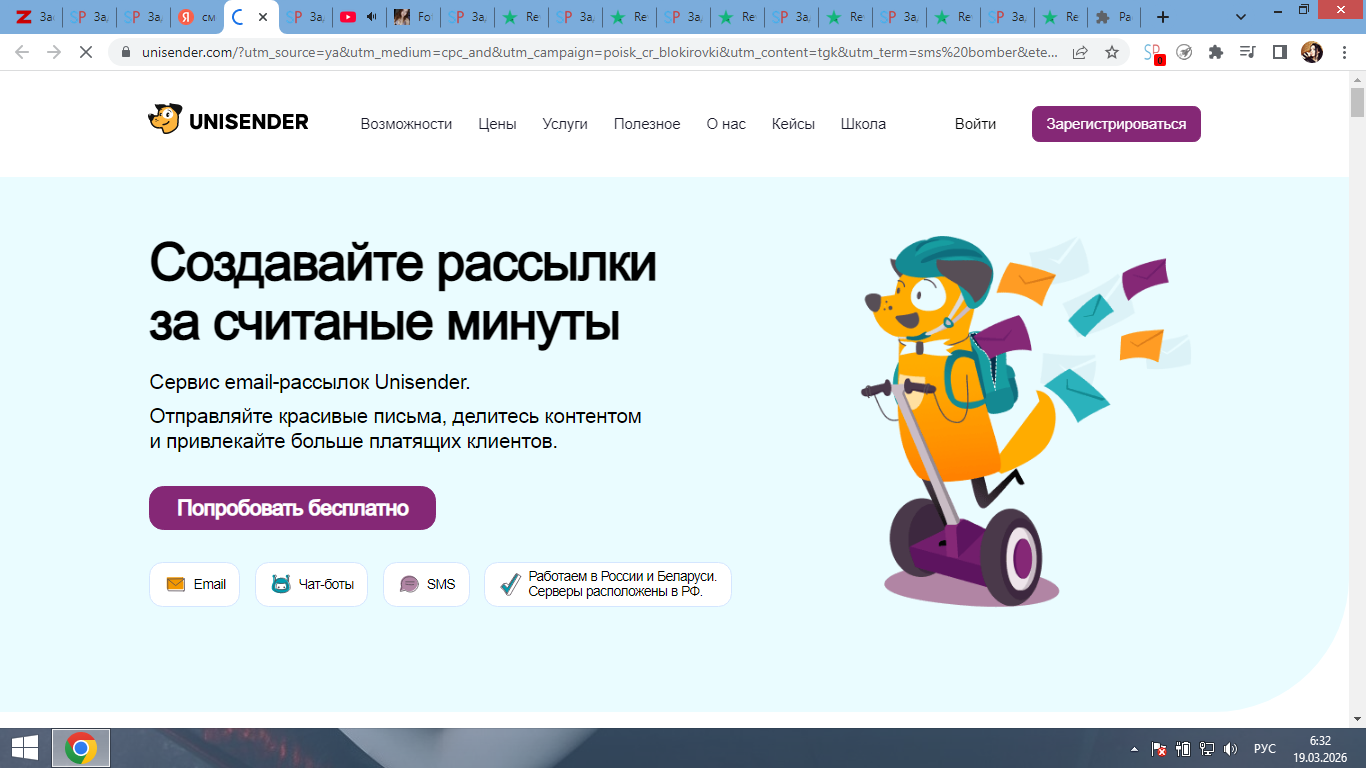Click the Попробовать бесплатно button
The image size is (1366, 768).
tap(292, 508)
